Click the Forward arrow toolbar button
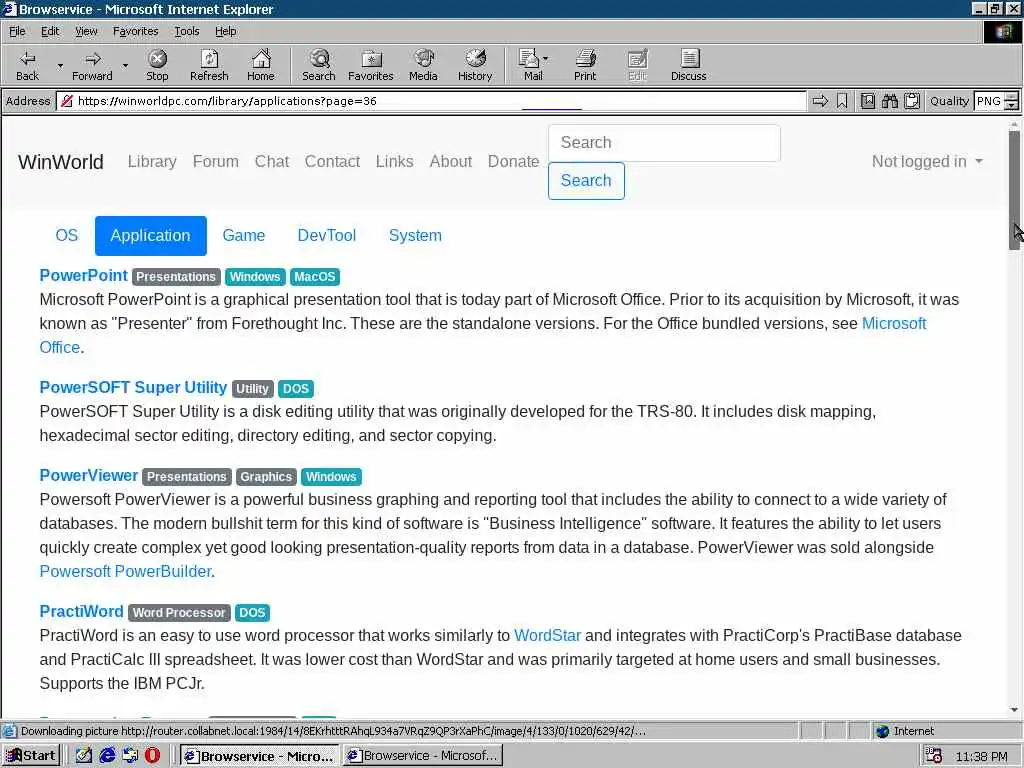1024x768 pixels. click(92, 65)
